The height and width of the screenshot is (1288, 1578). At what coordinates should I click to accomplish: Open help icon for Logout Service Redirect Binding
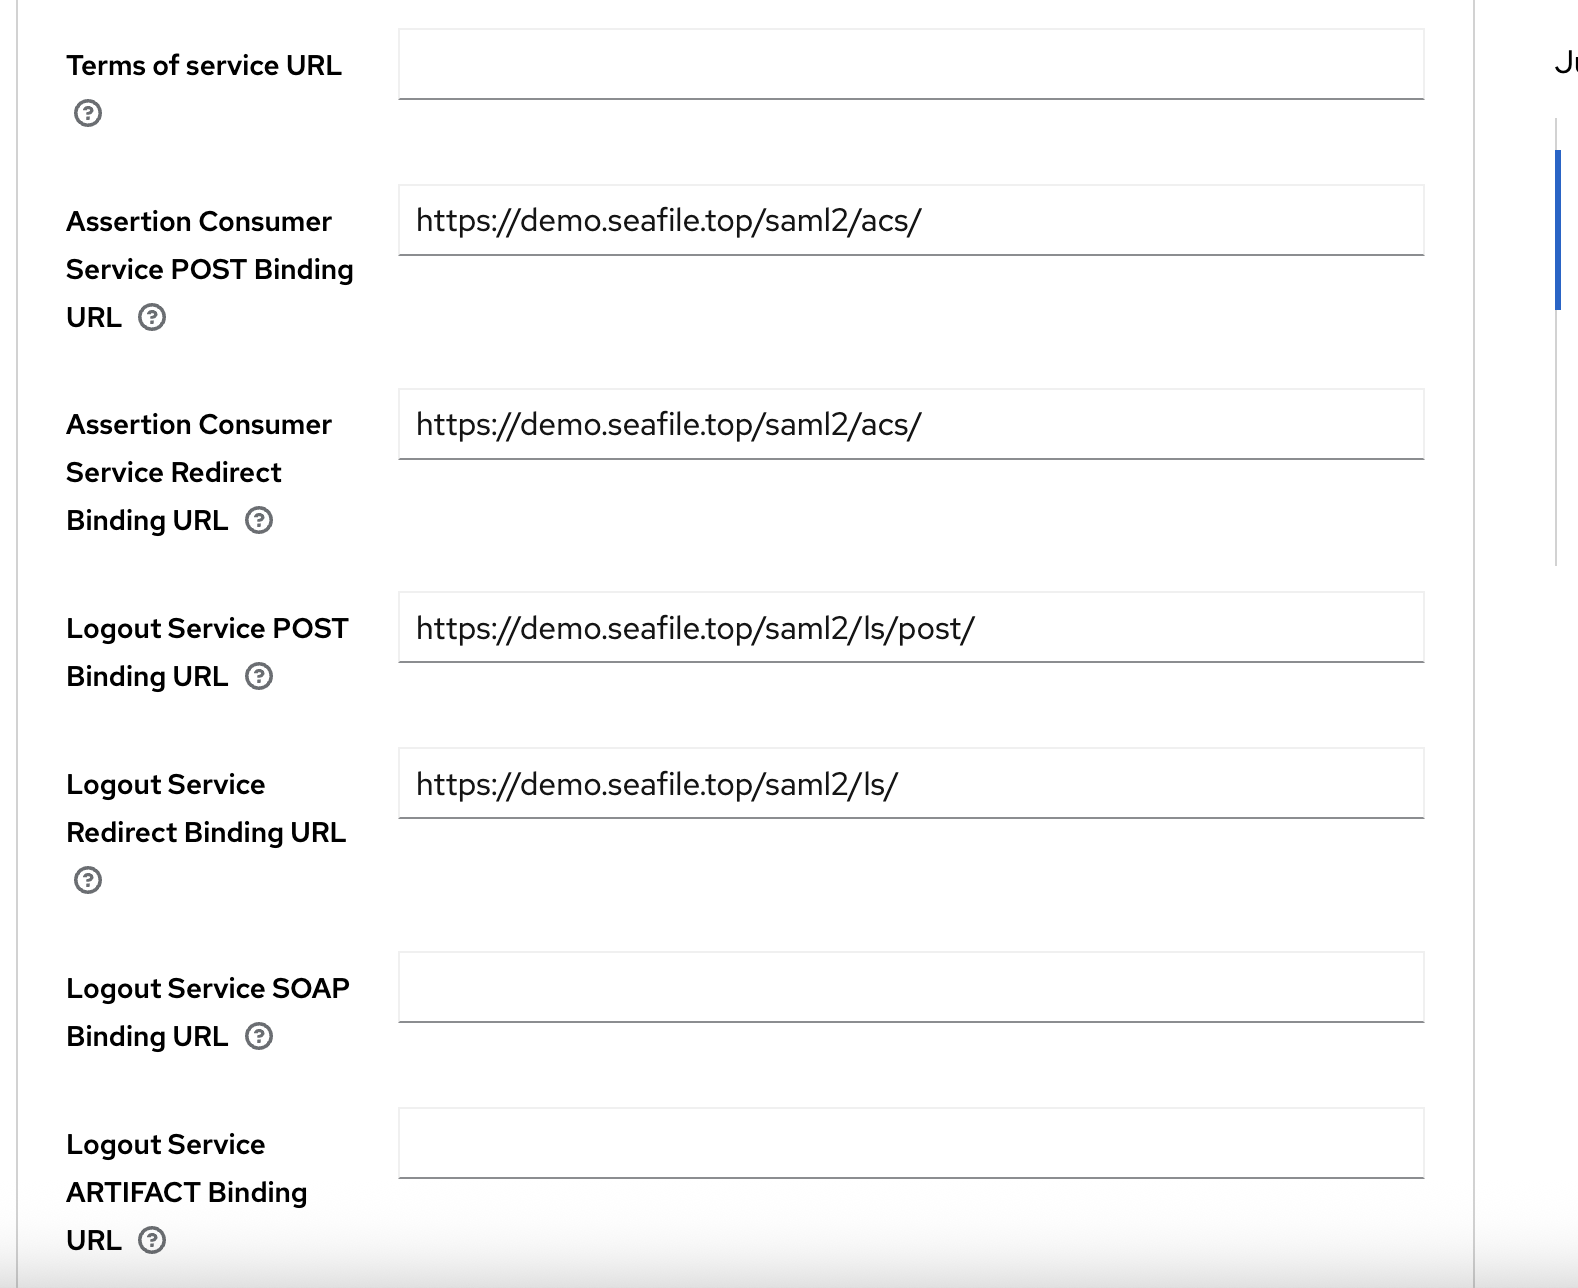coord(88,880)
